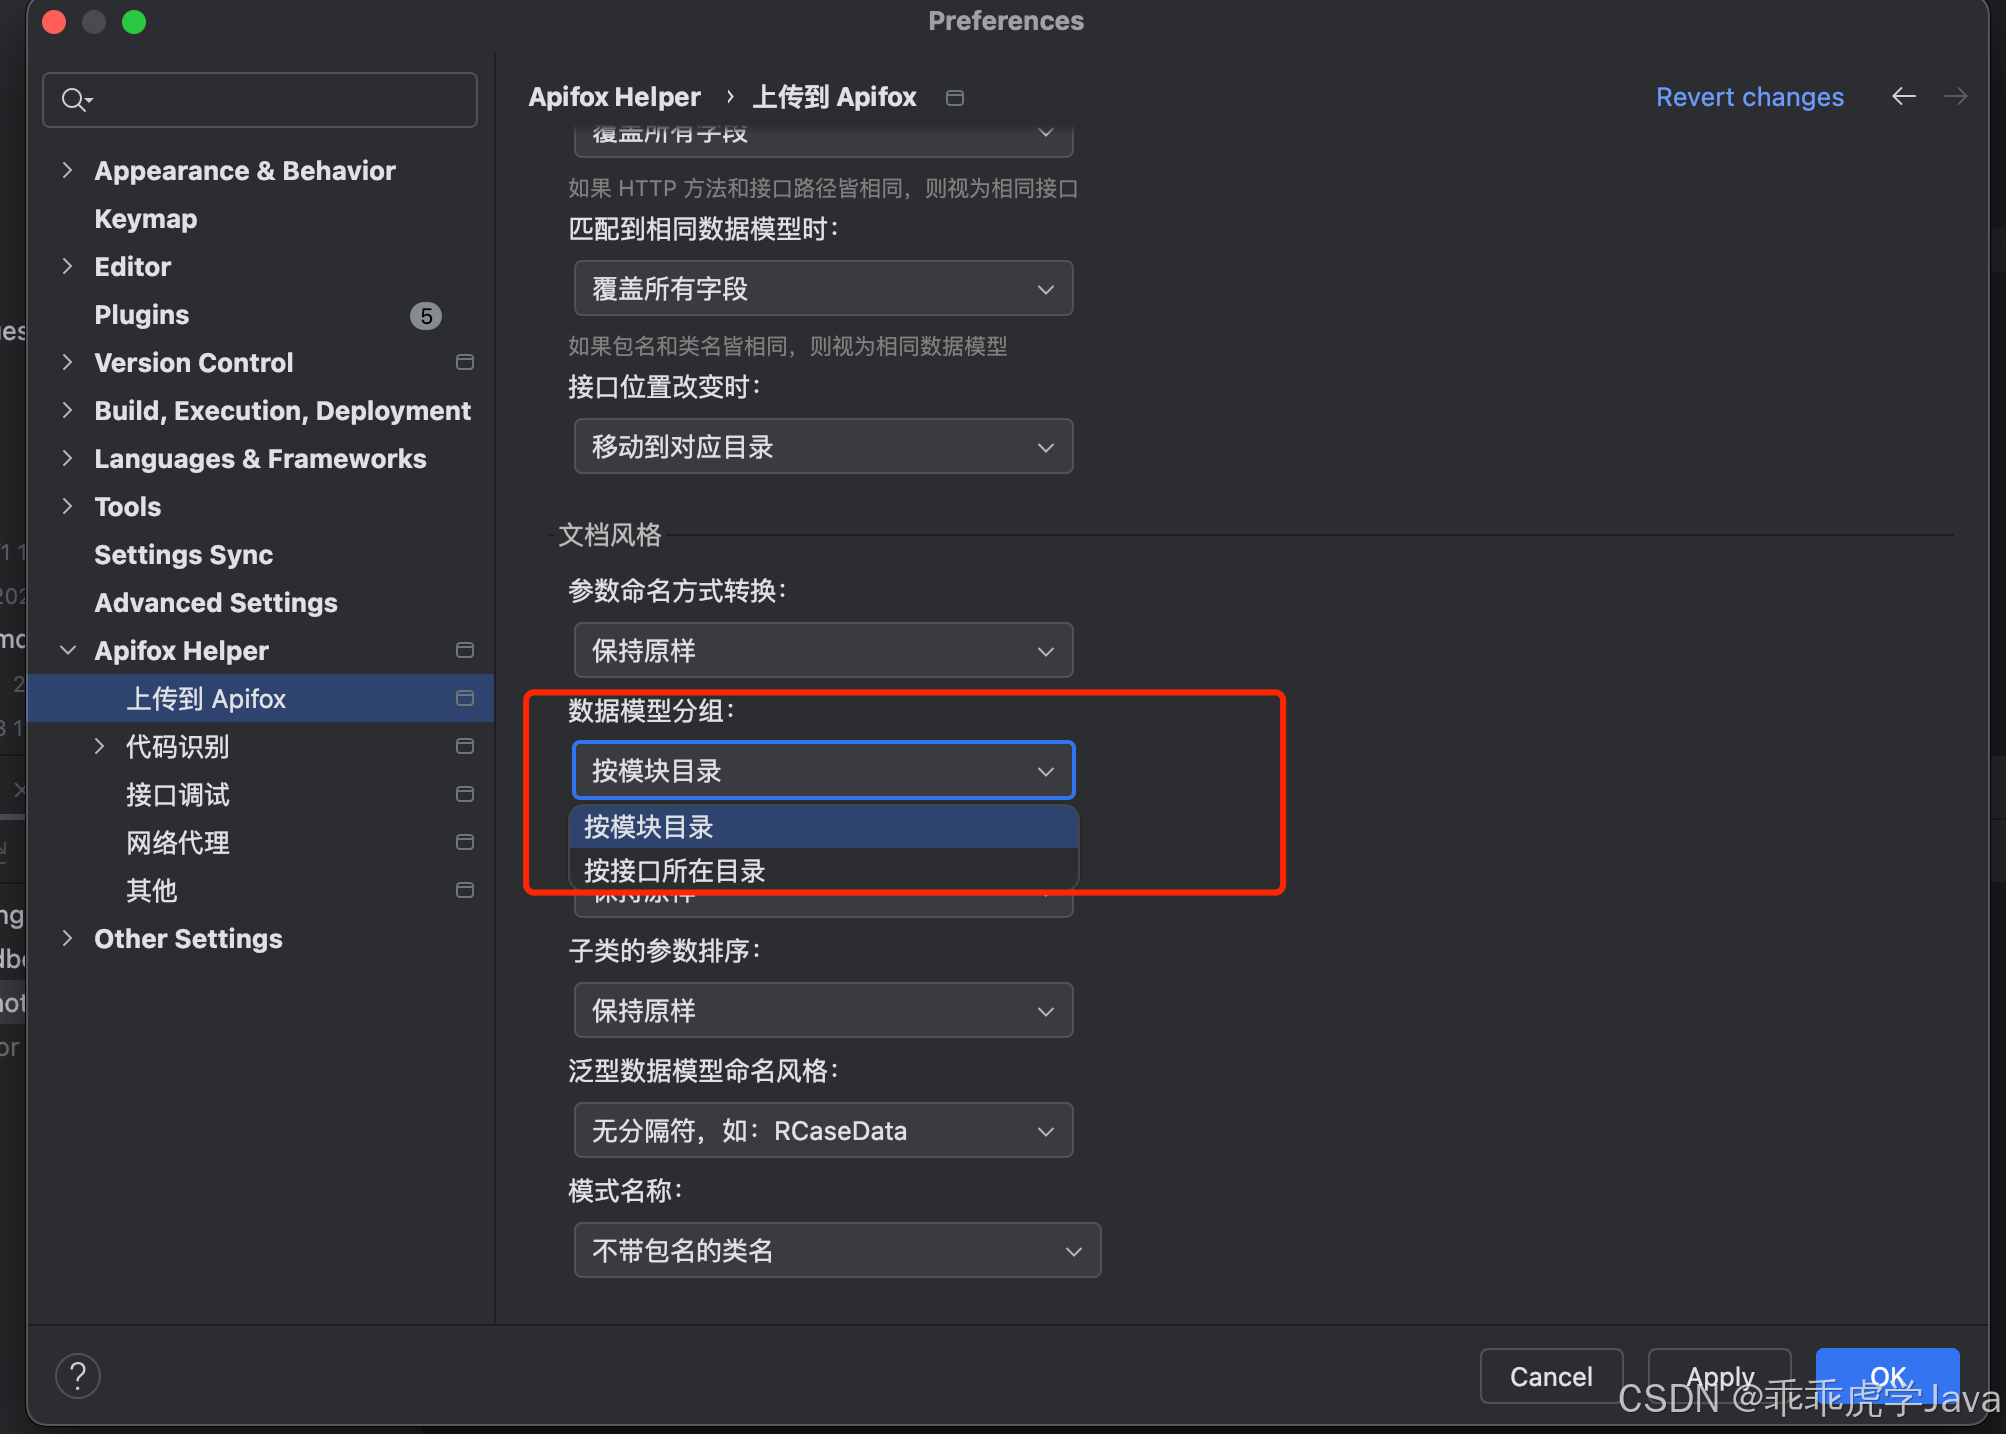Open 泛型数据模型命名风格 dropdown
The image size is (2006, 1434).
[823, 1130]
